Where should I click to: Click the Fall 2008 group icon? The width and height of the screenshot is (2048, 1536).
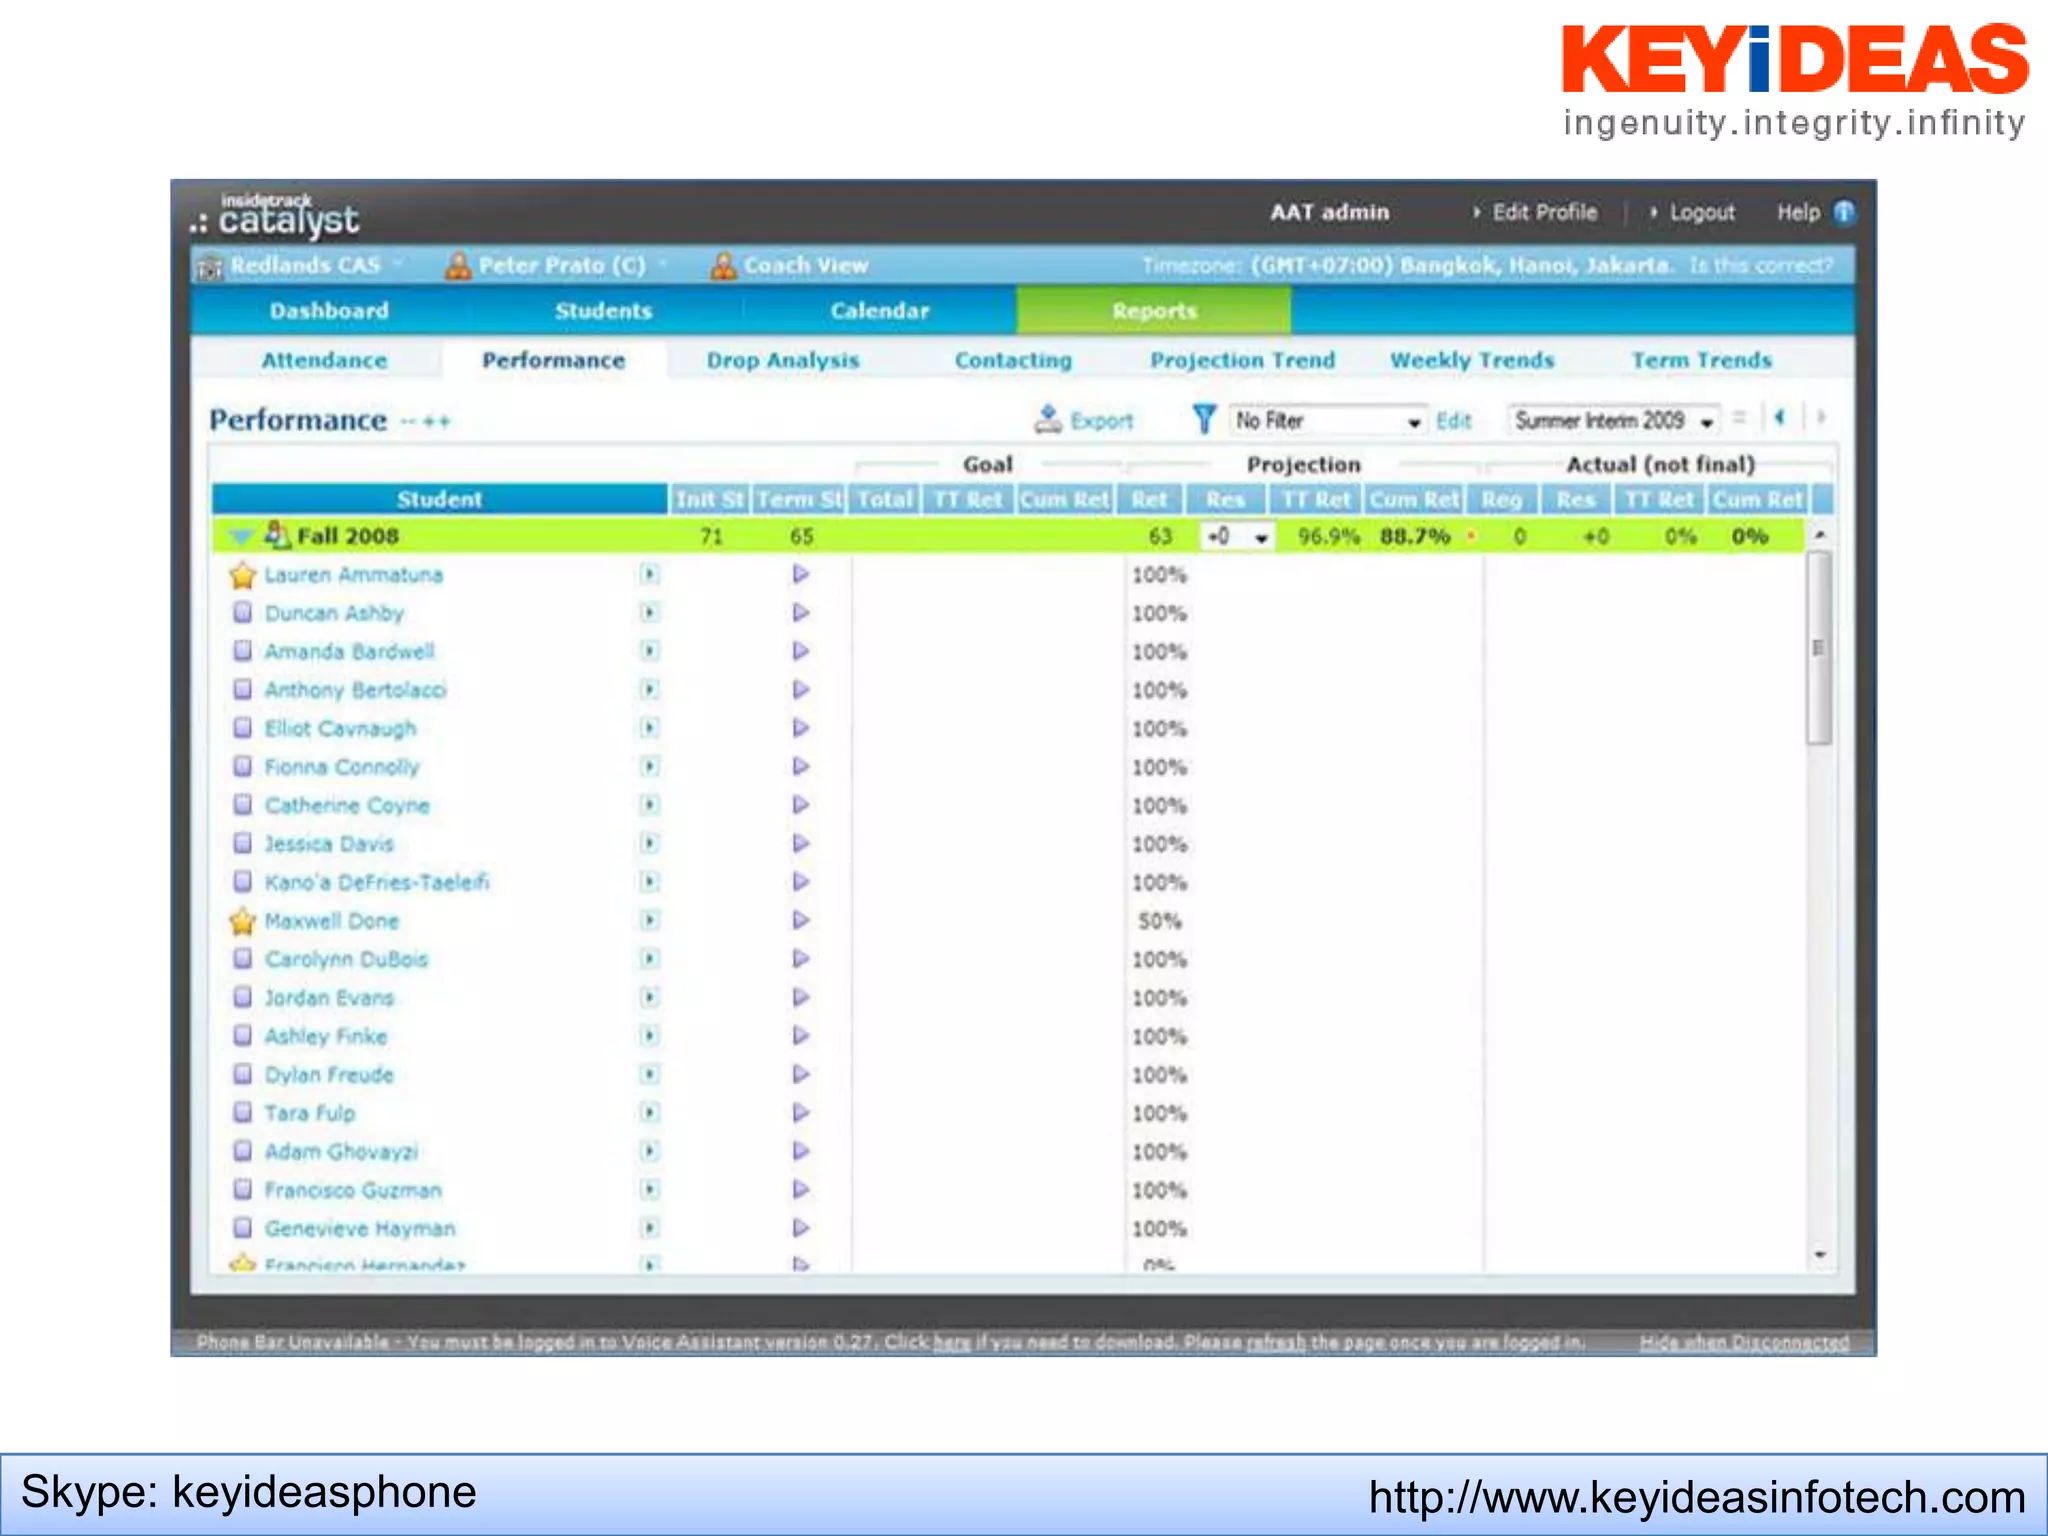tap(277, 535)
